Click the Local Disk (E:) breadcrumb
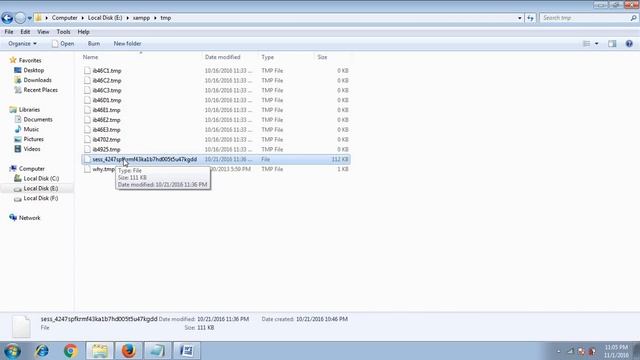The height and width of the screenshot is (360, 640). (105, 18)
